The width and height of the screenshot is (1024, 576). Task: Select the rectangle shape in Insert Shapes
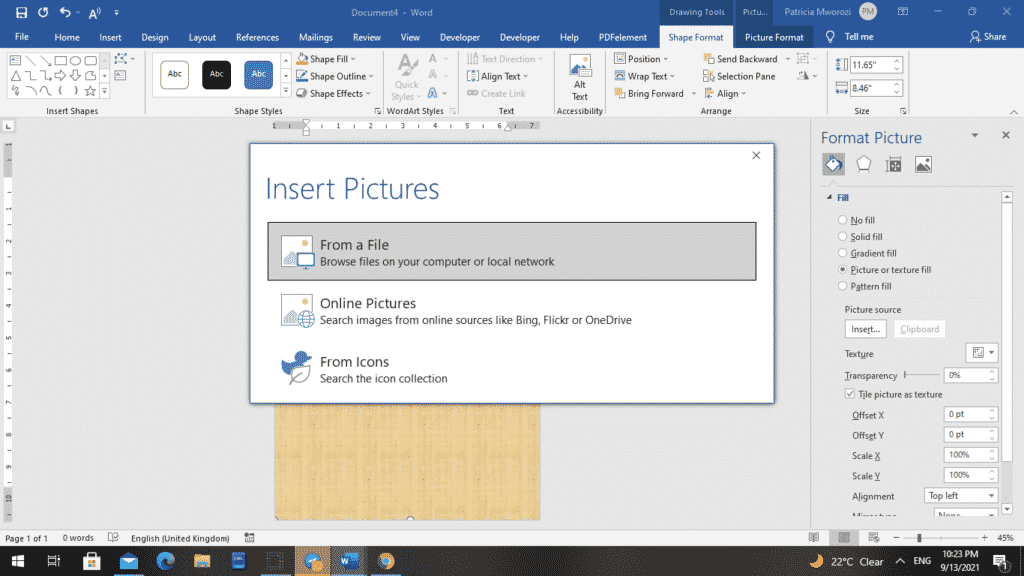(62, 60)
